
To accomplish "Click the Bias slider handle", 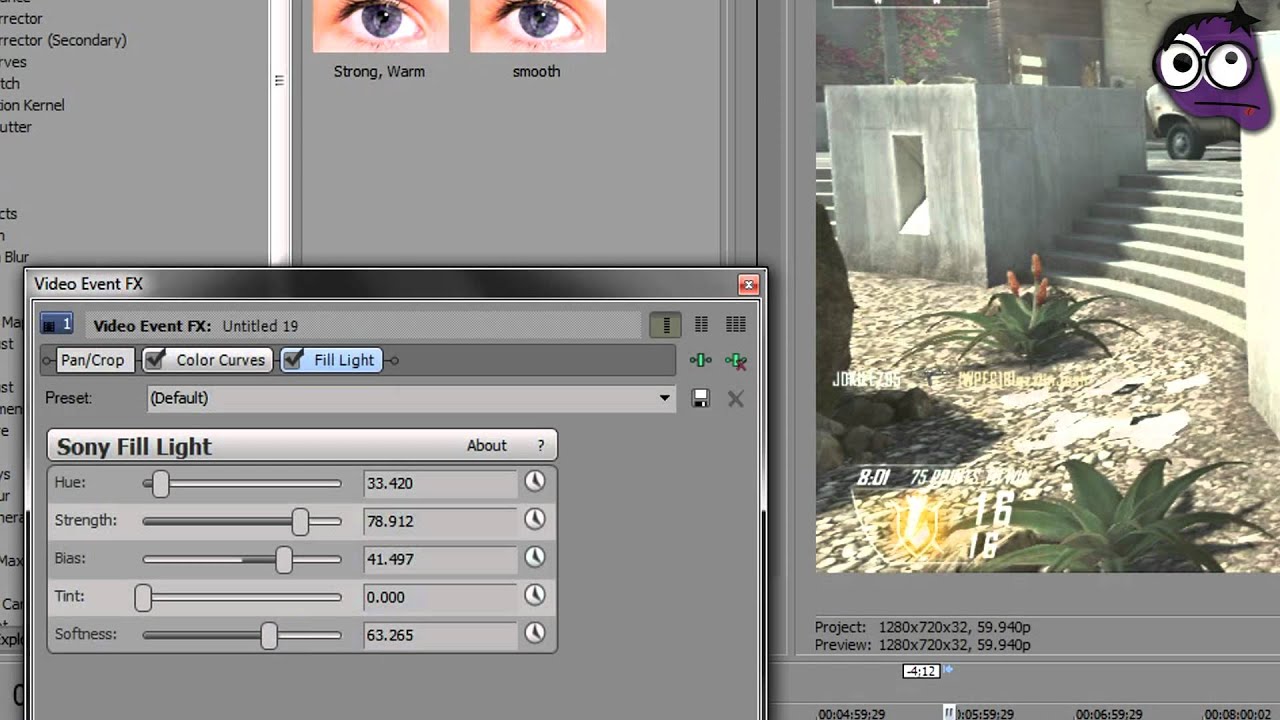I will point(284,560).
